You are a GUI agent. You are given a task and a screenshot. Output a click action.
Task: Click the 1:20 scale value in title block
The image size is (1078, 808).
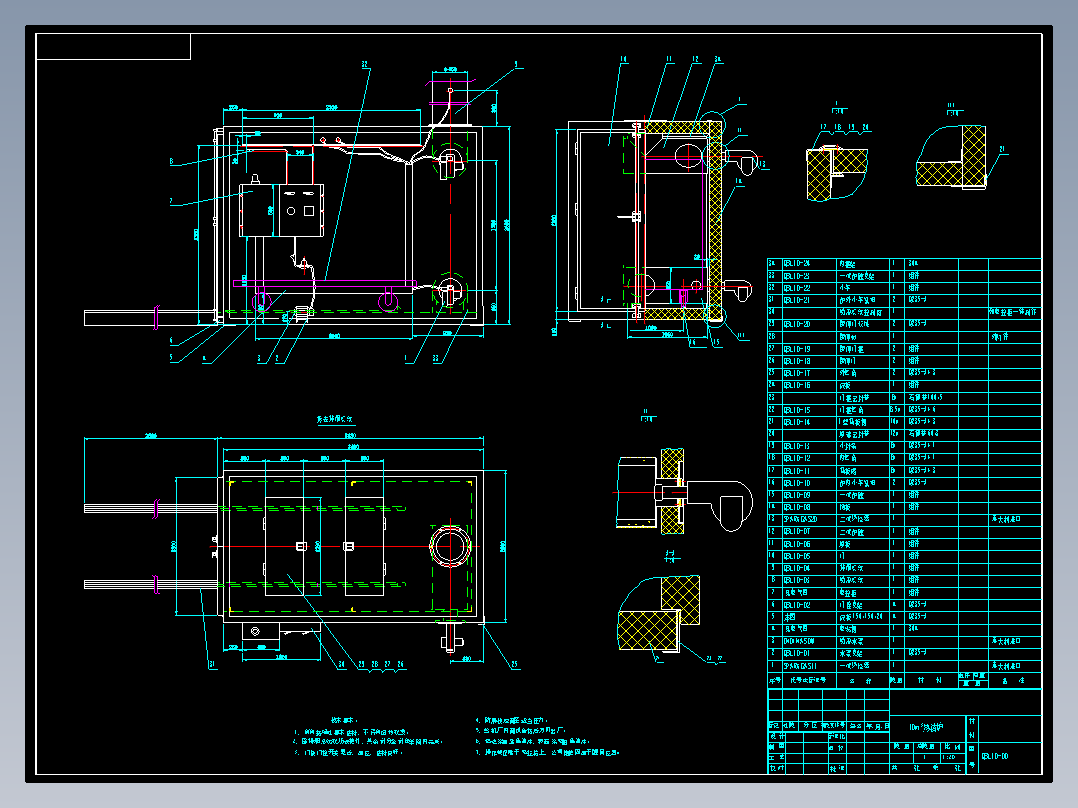click(x=949, y=757)
